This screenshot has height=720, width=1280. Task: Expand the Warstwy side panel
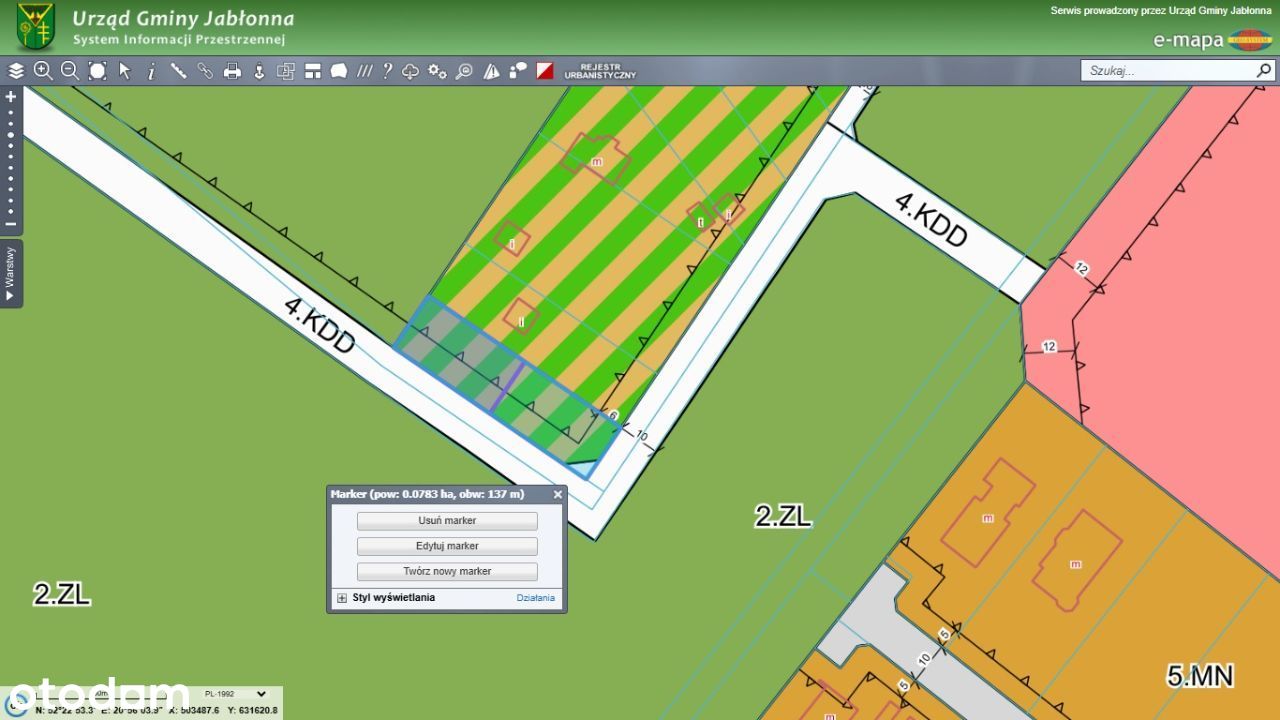click(11, 273)
